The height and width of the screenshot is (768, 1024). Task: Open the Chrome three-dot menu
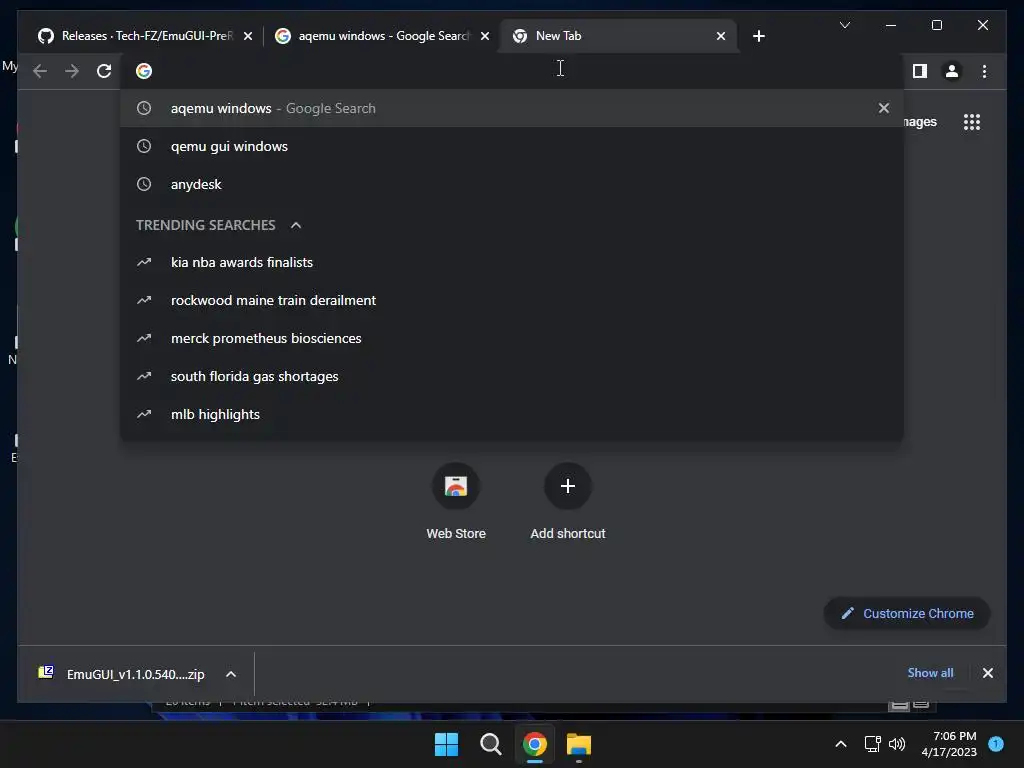(x=984, y=71)
